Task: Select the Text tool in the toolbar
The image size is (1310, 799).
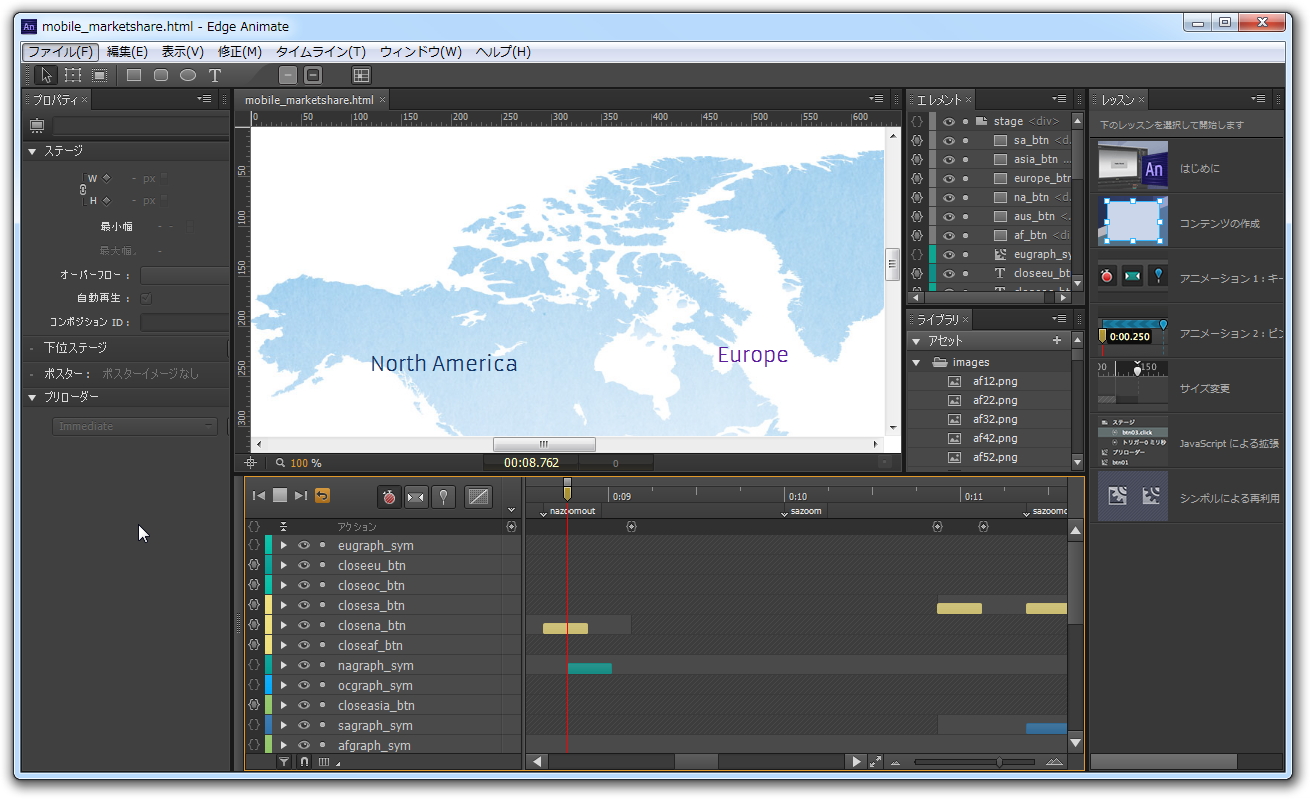Action: (x=213, y=75)
